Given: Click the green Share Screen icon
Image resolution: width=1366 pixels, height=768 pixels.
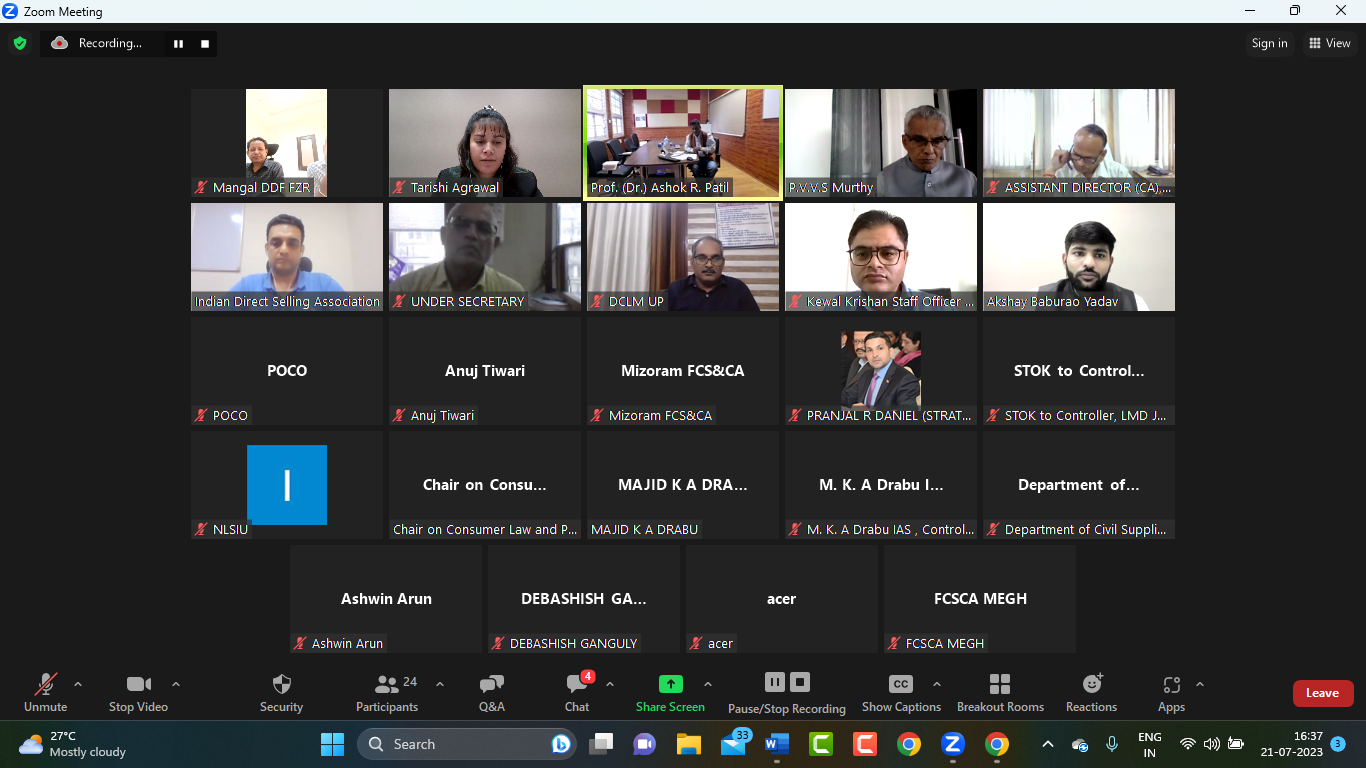Looking at the screenshot, I should click(x=670, y=685).
